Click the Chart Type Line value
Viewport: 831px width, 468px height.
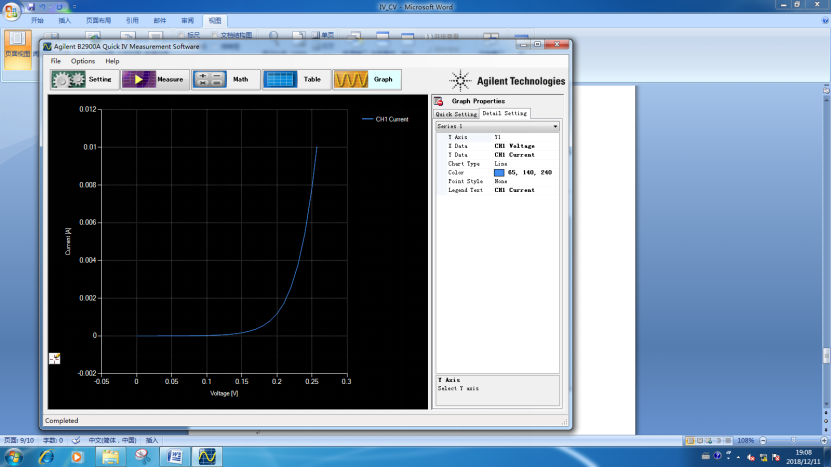501,164
